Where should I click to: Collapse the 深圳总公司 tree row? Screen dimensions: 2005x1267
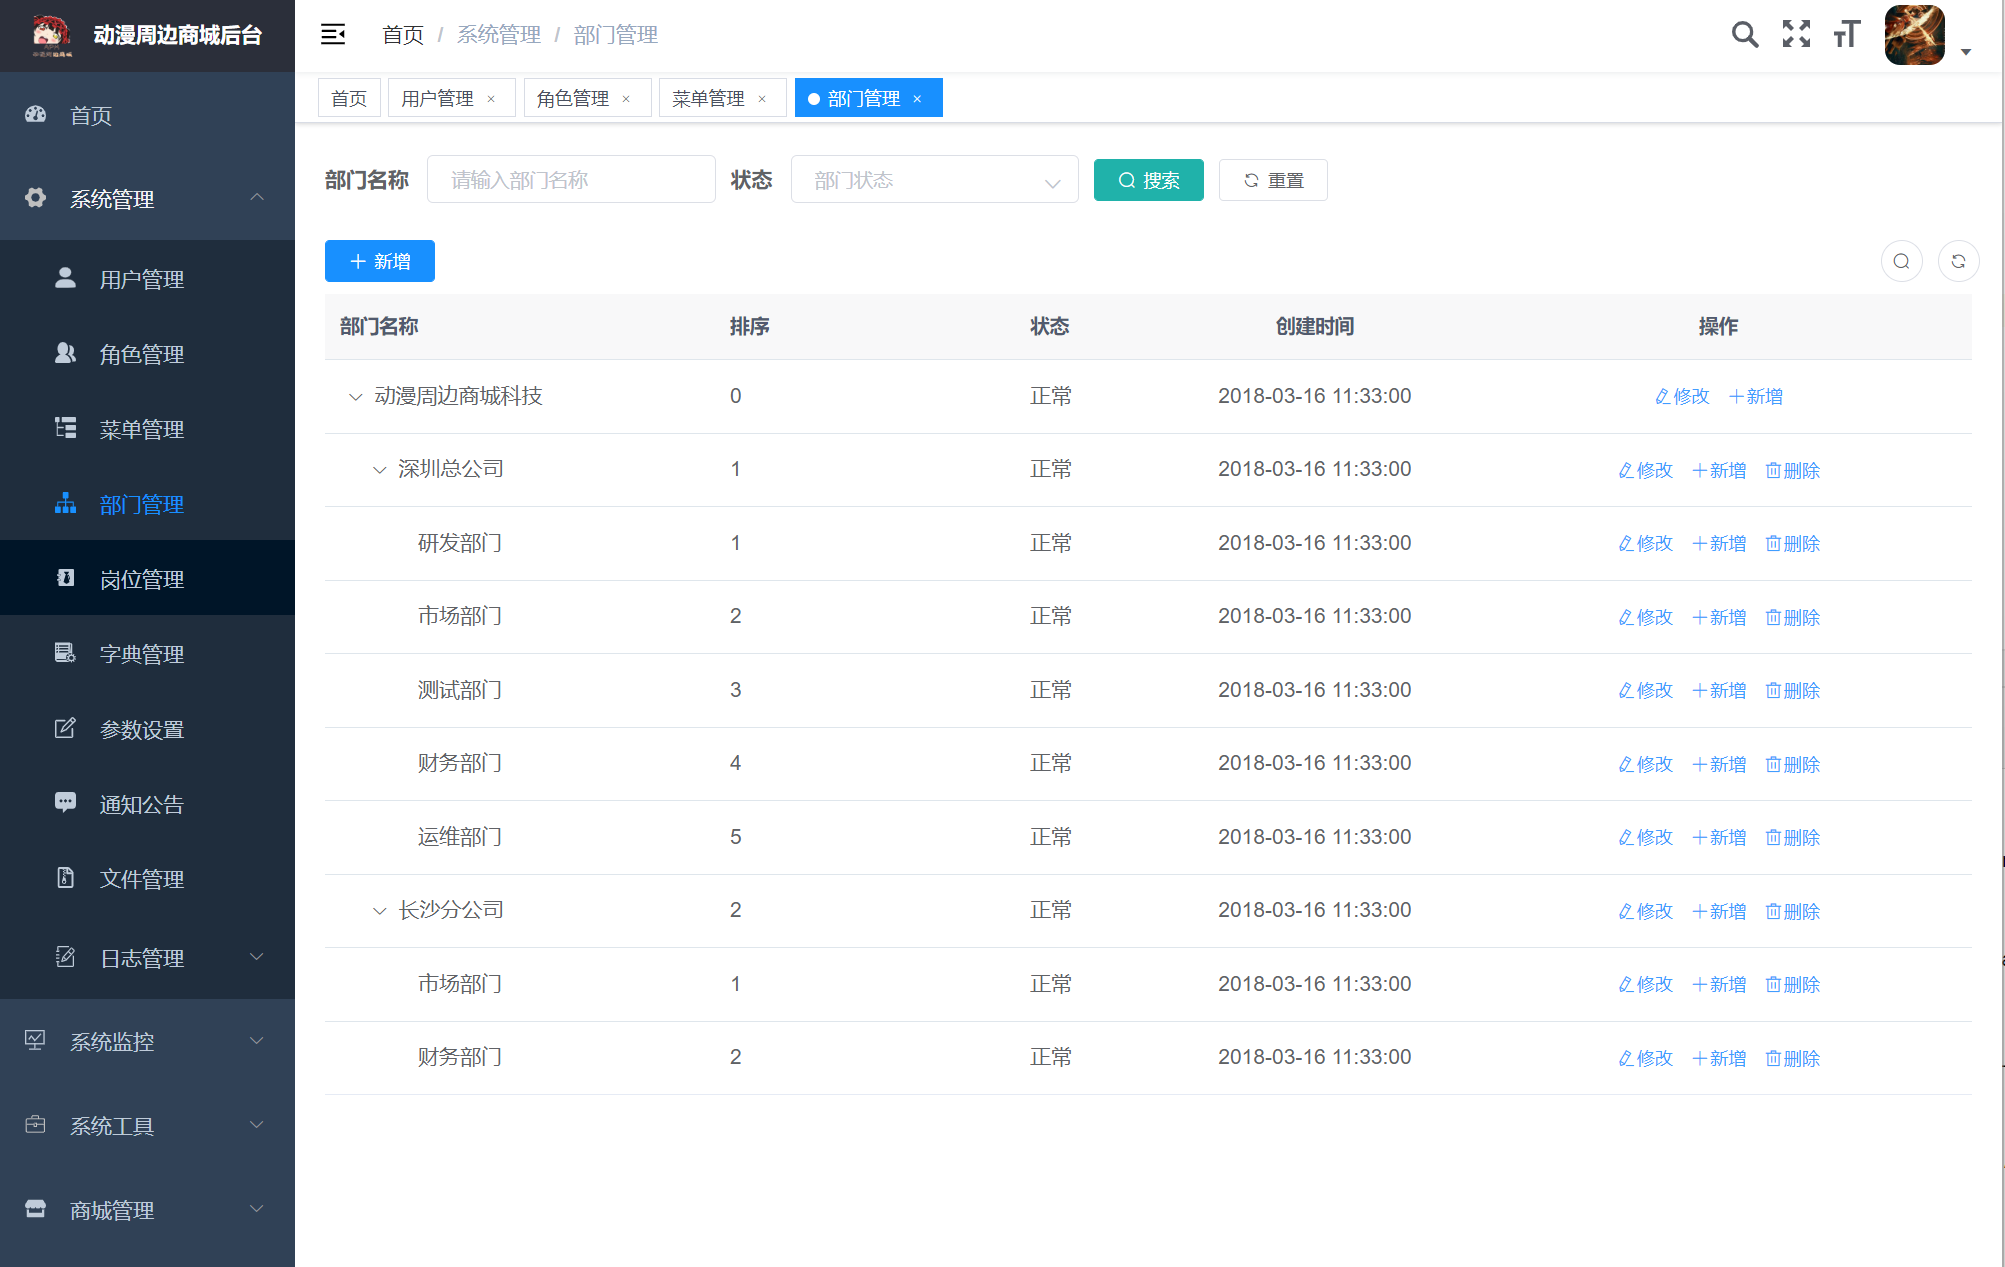click(379, 470)
